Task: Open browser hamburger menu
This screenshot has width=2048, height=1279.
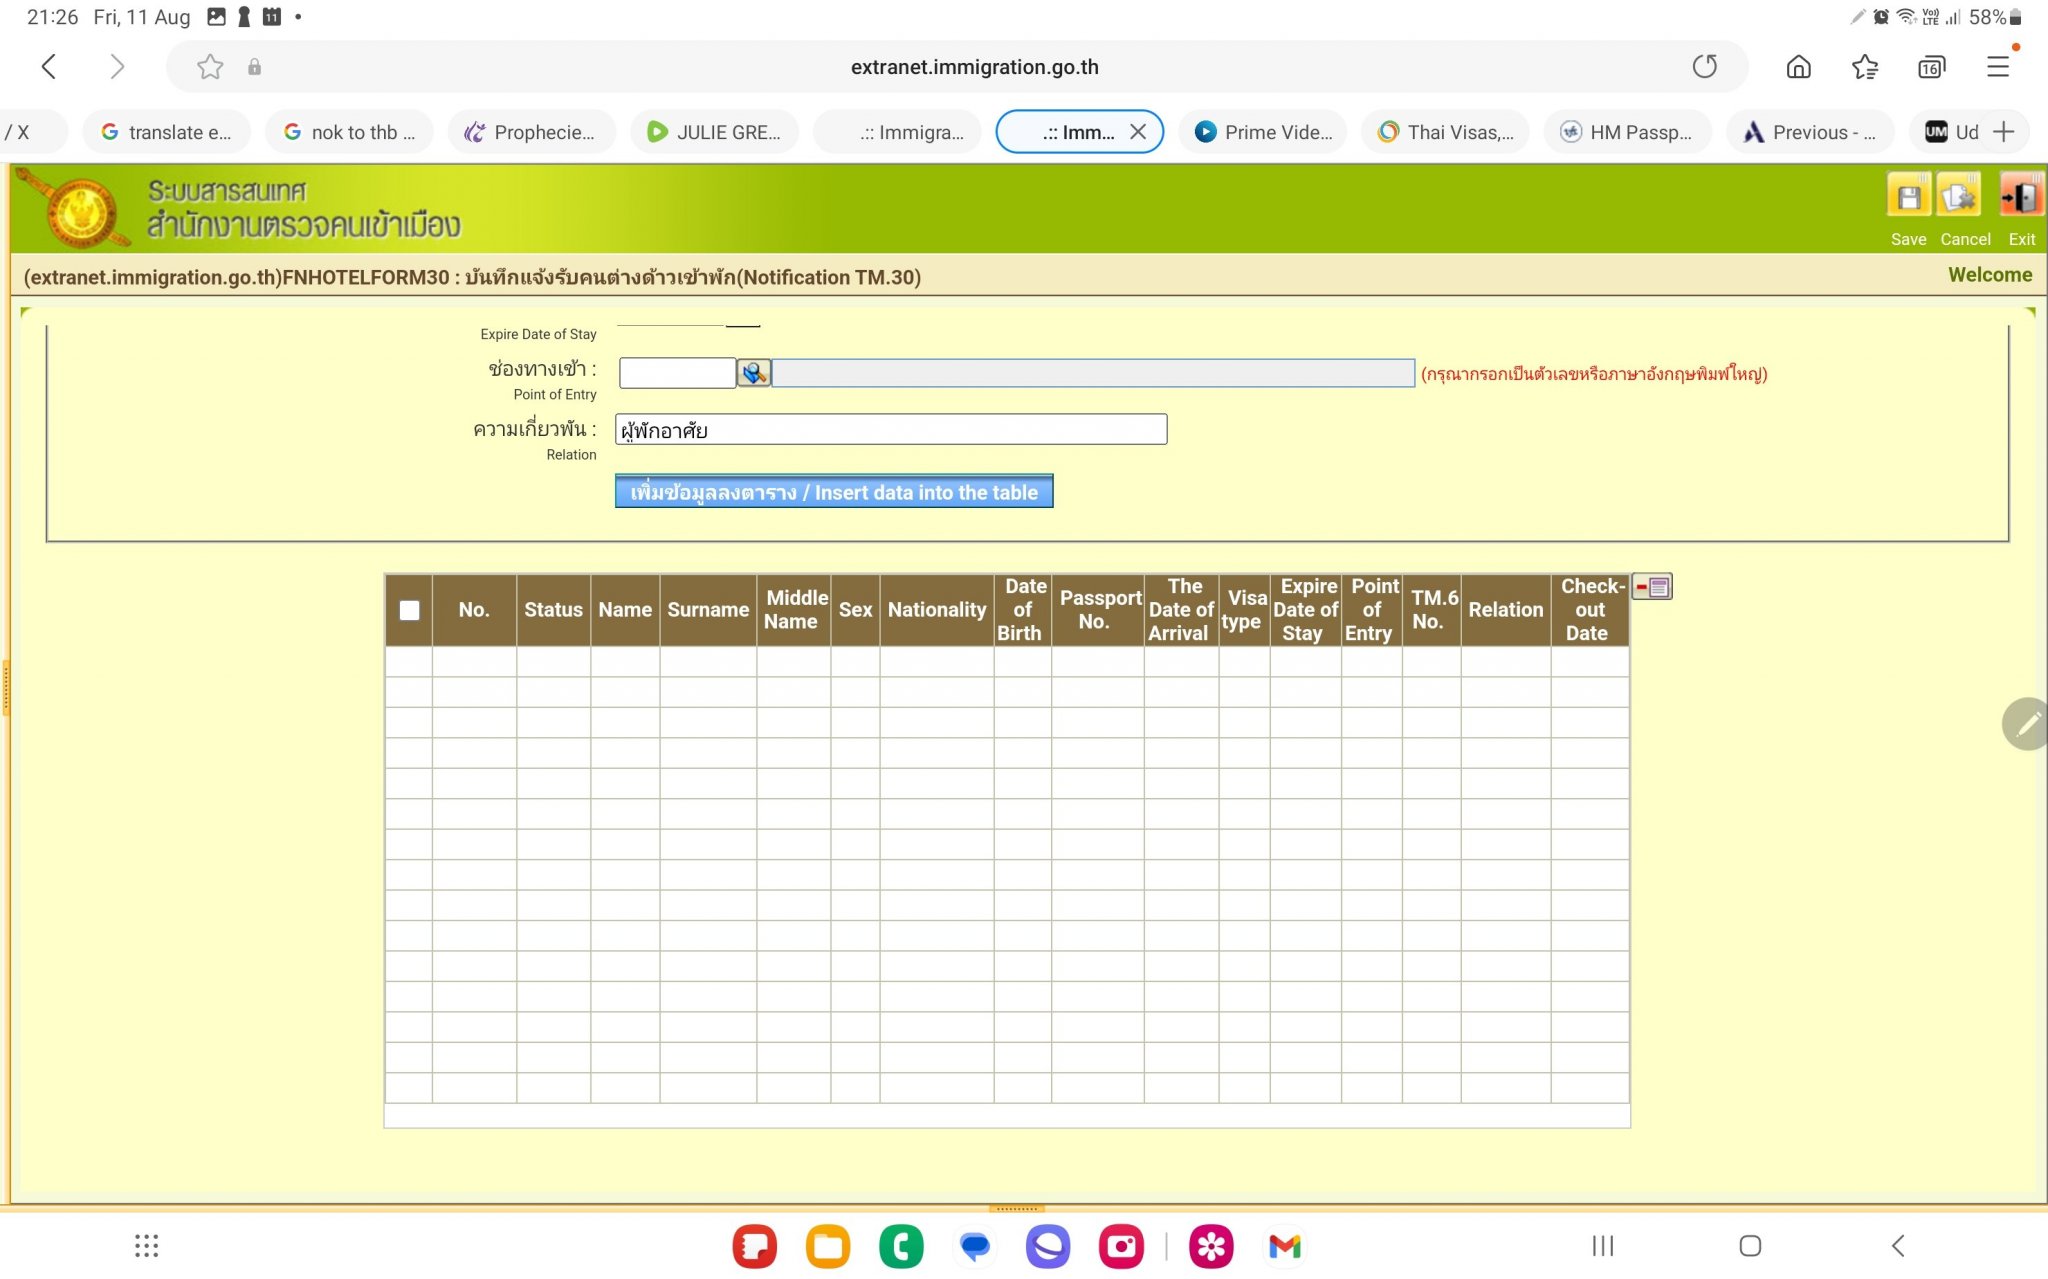Action: pyautogui.click(x=1998, y=67)
